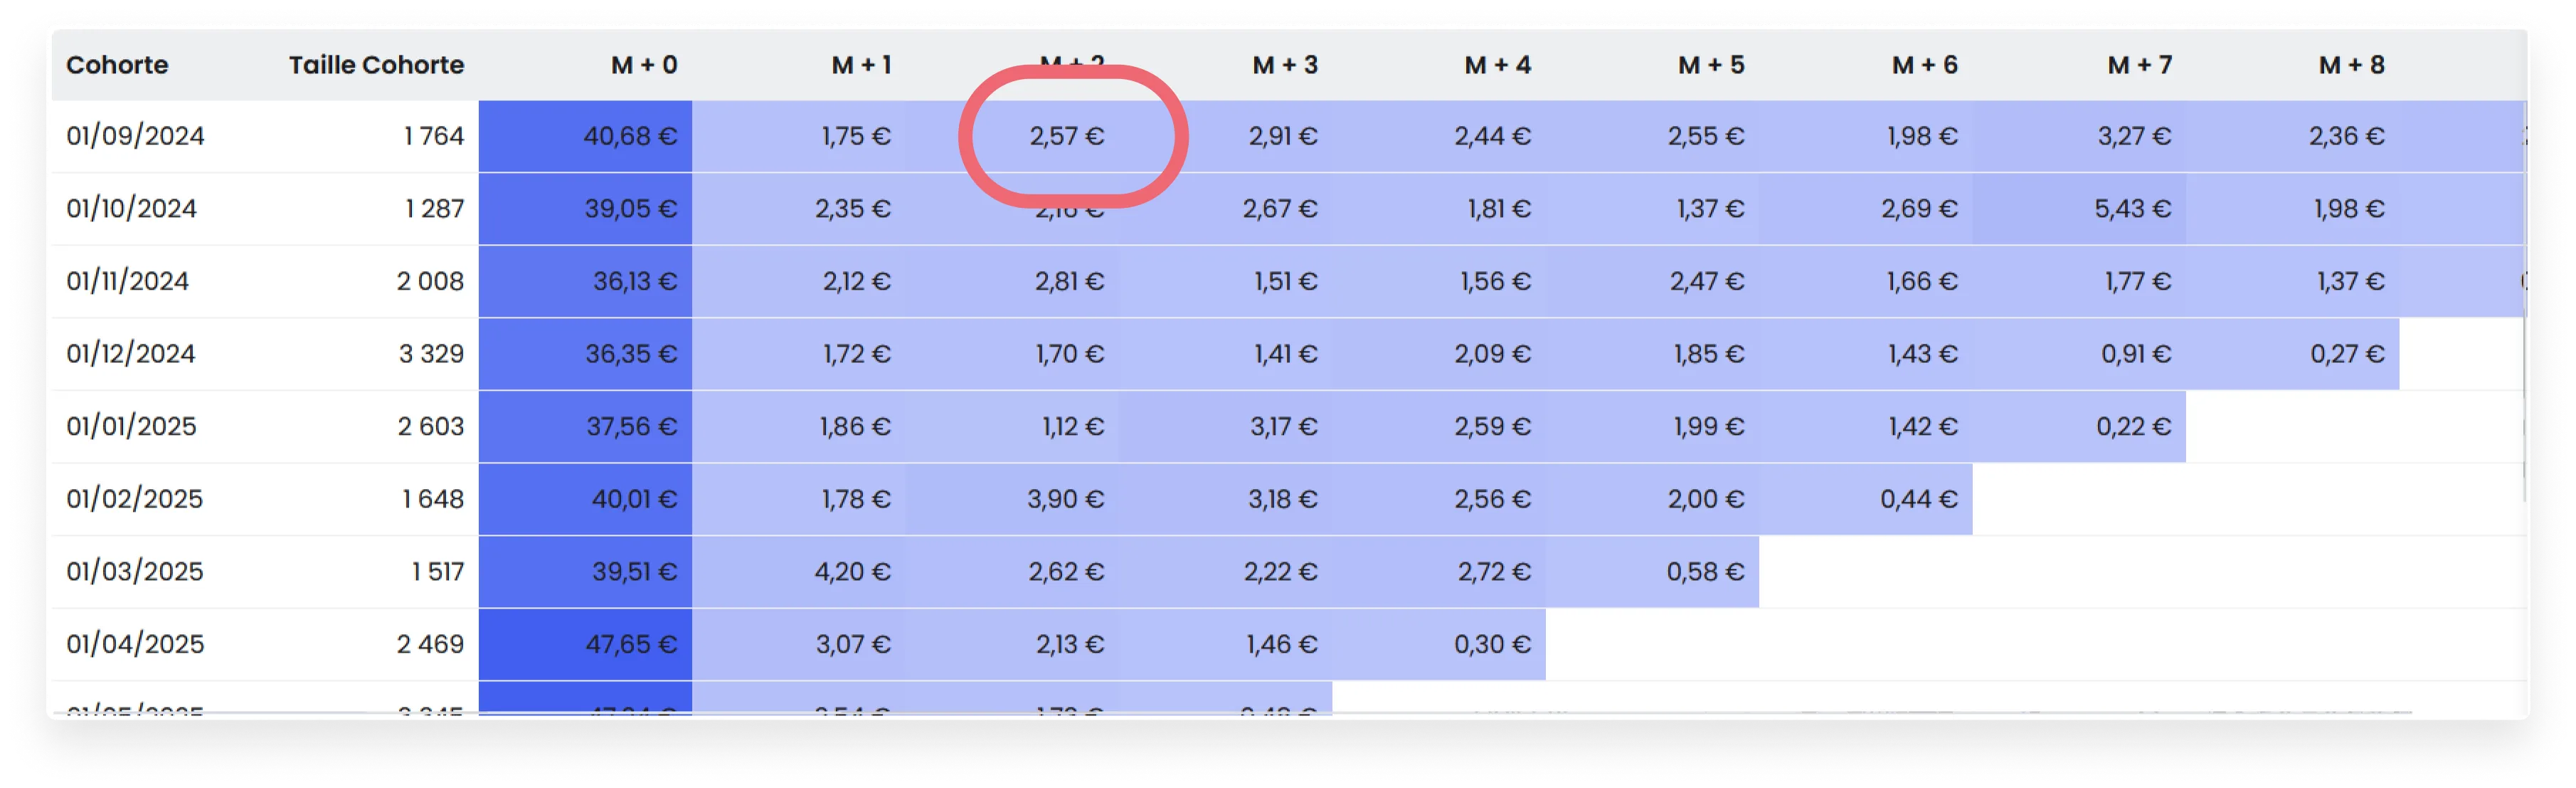The width and height of the screenshot is (2576, 788).
Task: Click cohort size 3 329
Action: (431, 354)
